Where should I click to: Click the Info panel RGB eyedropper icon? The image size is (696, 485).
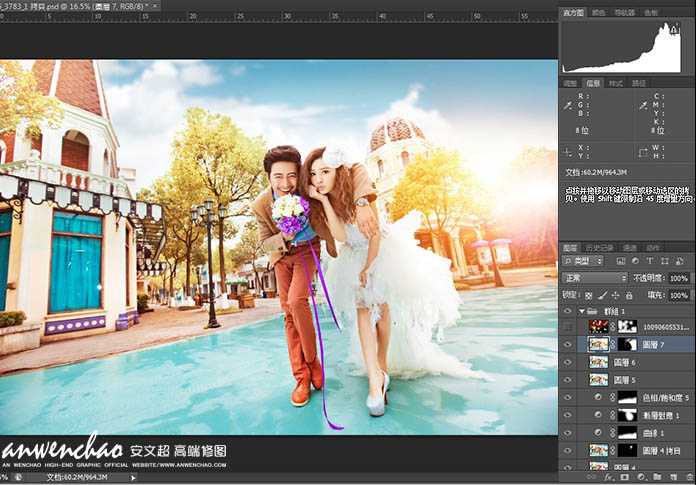(568, 104)
